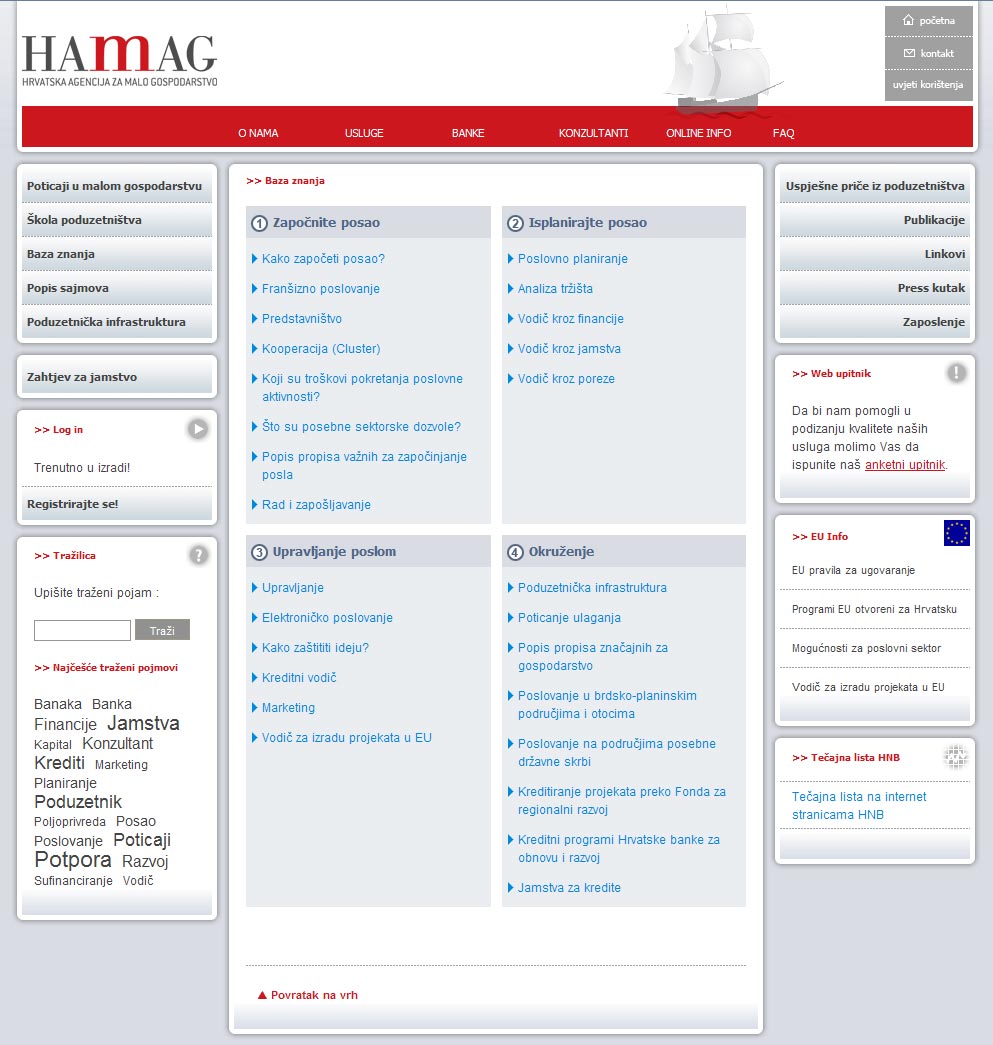Open the 'Kako započeti posao?' link
Image resolution: width=993 pixels, height=1045 pixels.
[323, 259]
